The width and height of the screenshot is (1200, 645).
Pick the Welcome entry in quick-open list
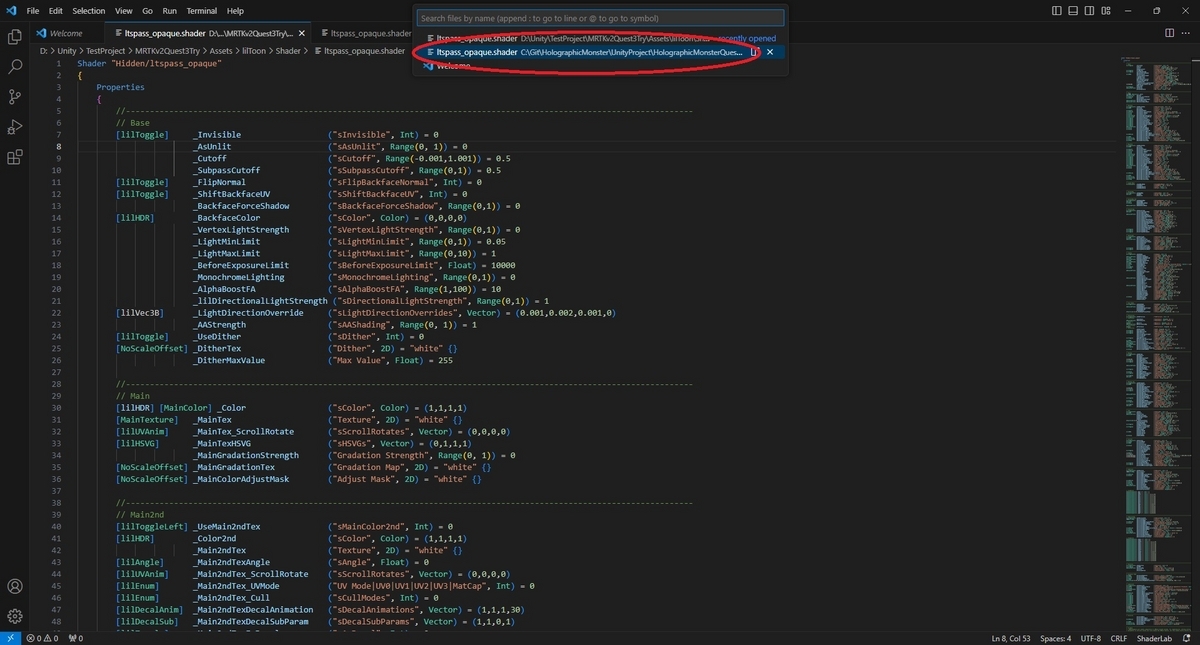[x=601, y=65]
